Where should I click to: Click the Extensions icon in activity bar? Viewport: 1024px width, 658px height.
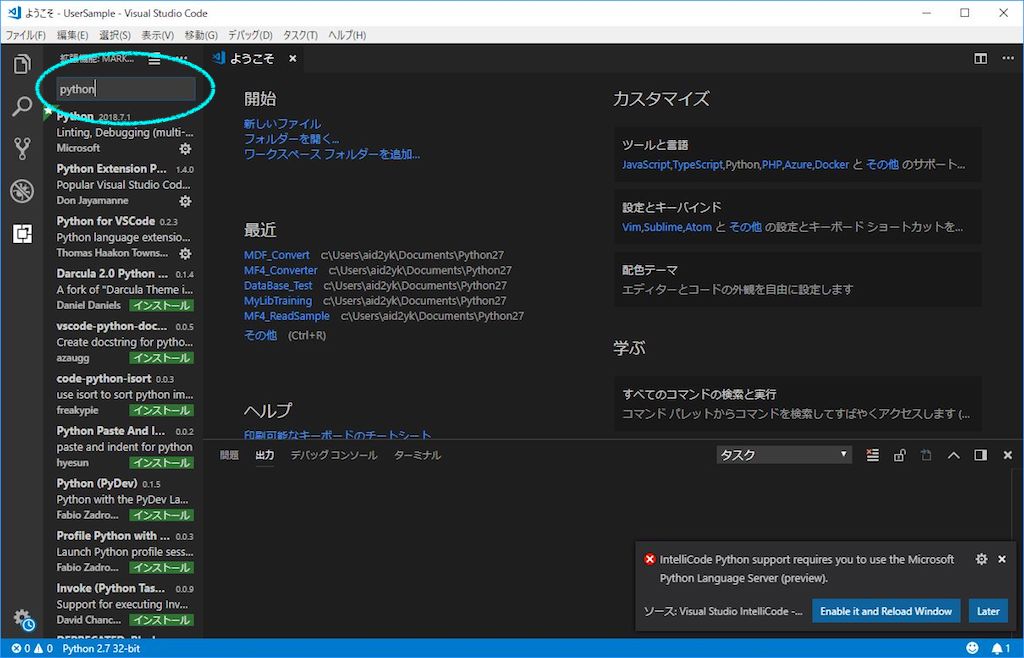point(22,234)
